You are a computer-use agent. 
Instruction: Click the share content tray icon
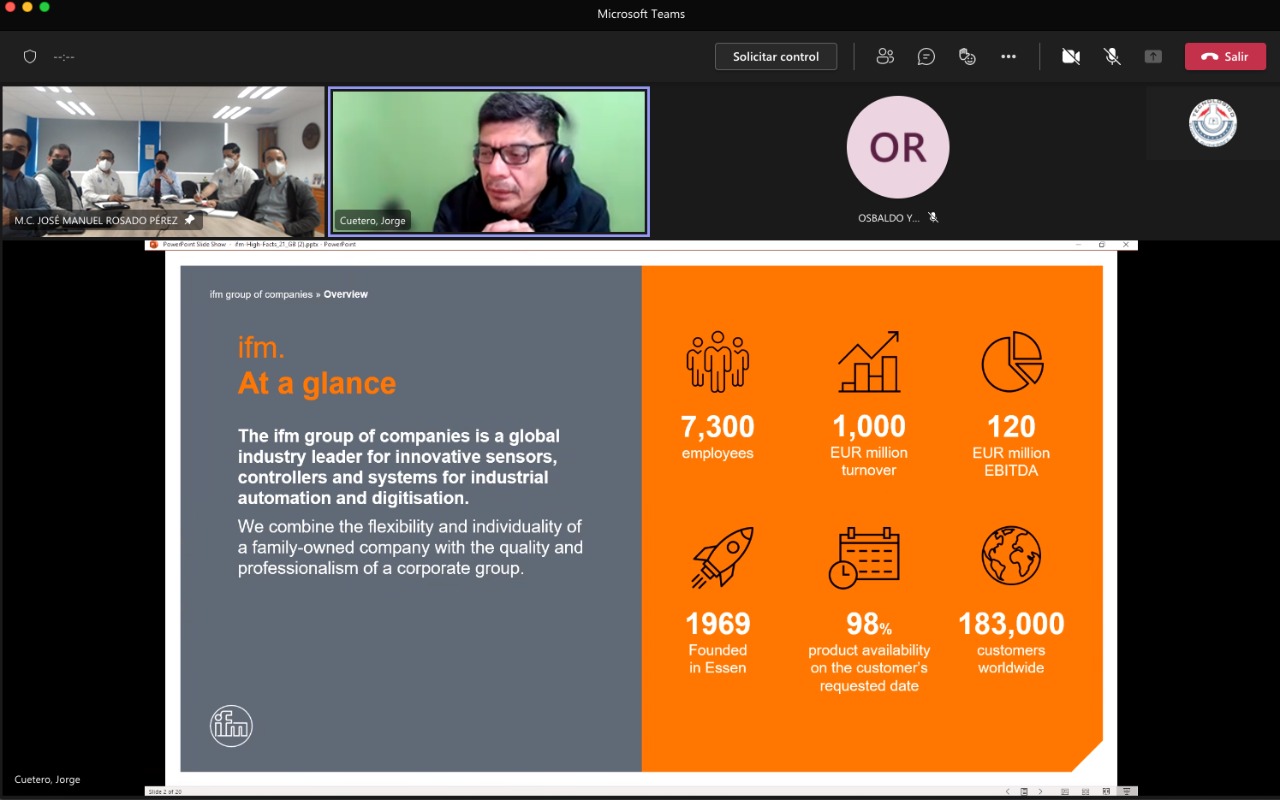point(1153,57)
